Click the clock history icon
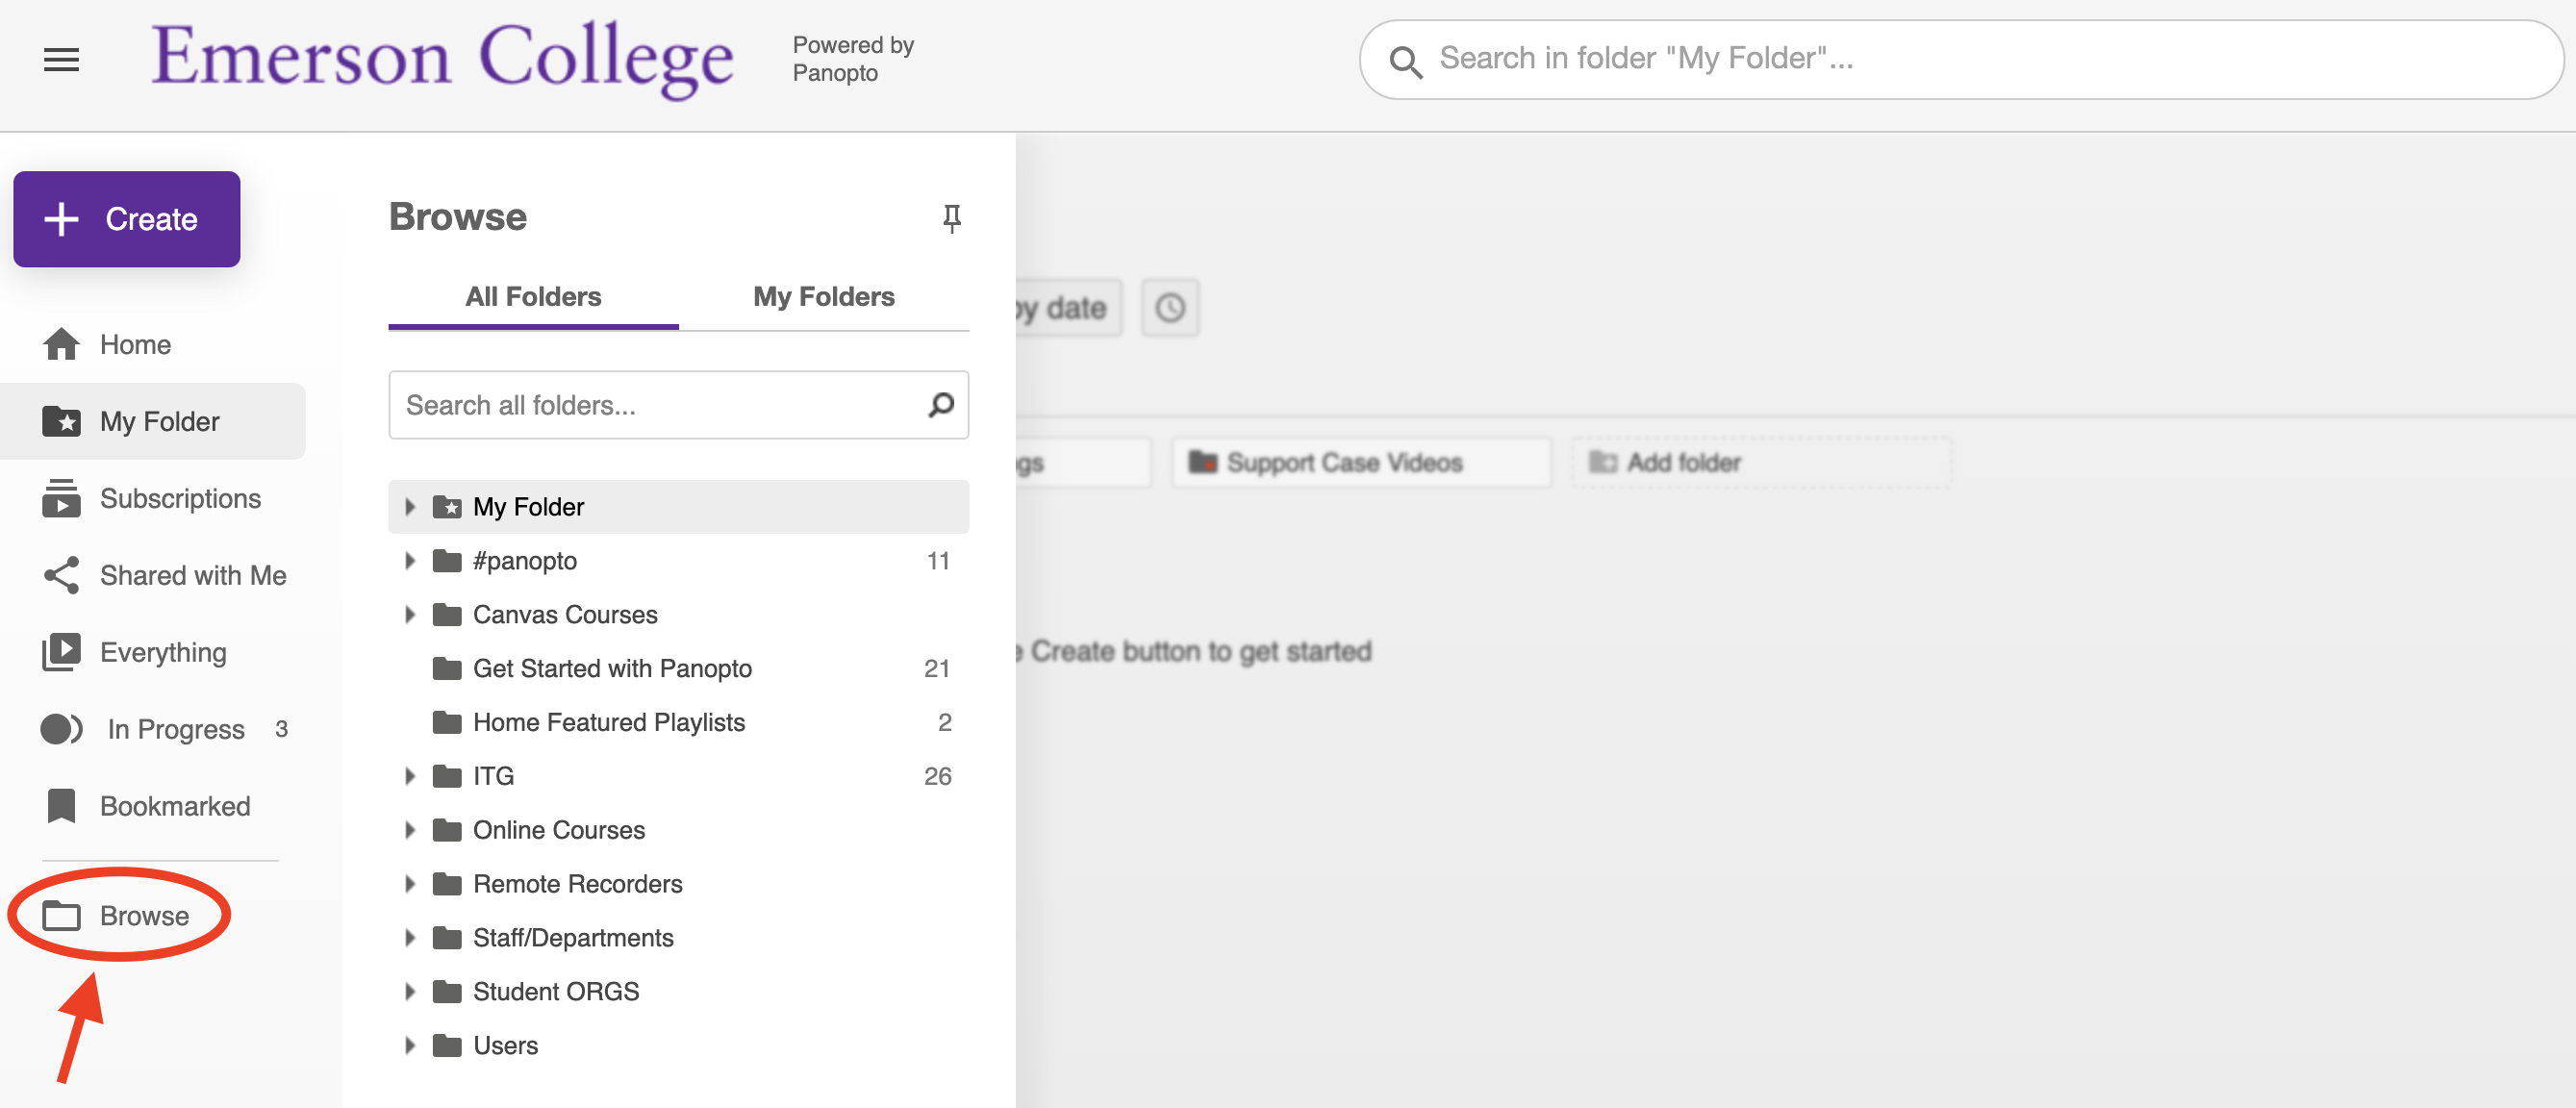 pos(1170,308)
